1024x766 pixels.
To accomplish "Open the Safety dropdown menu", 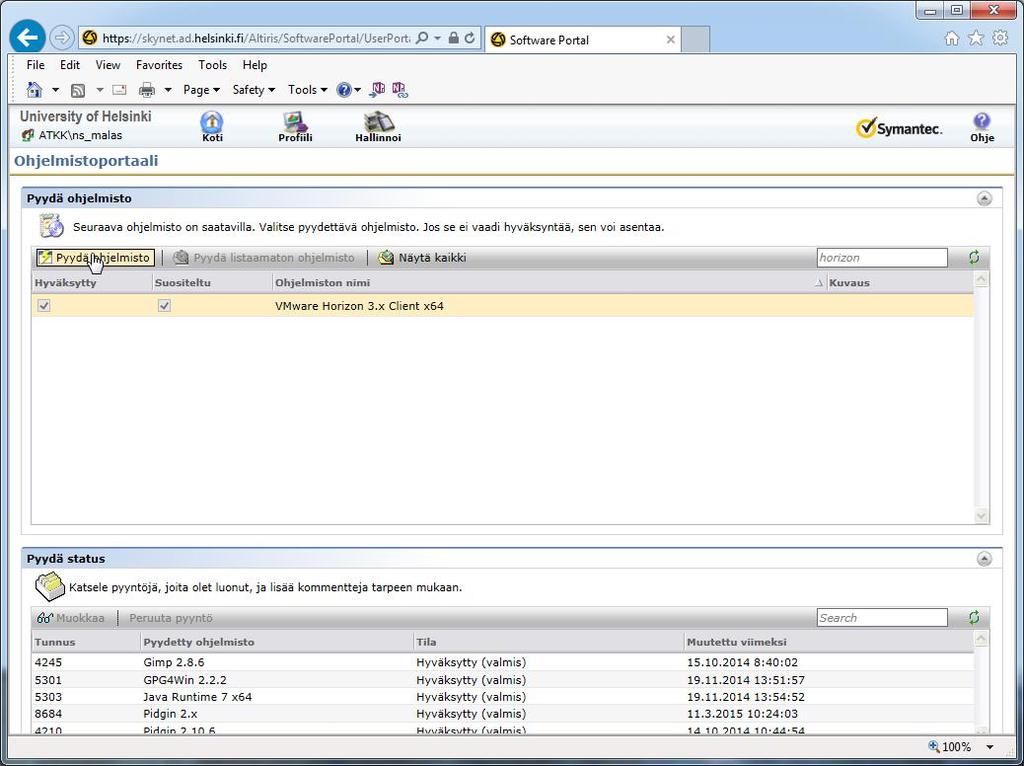I will 254,89.
